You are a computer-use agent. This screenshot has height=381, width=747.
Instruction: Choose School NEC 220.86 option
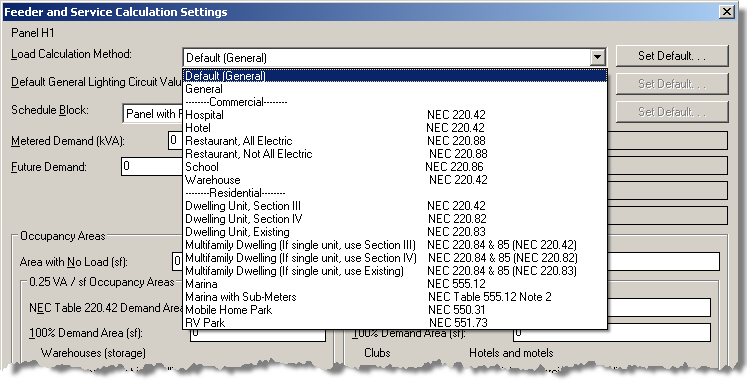click(x=395, y=167)
